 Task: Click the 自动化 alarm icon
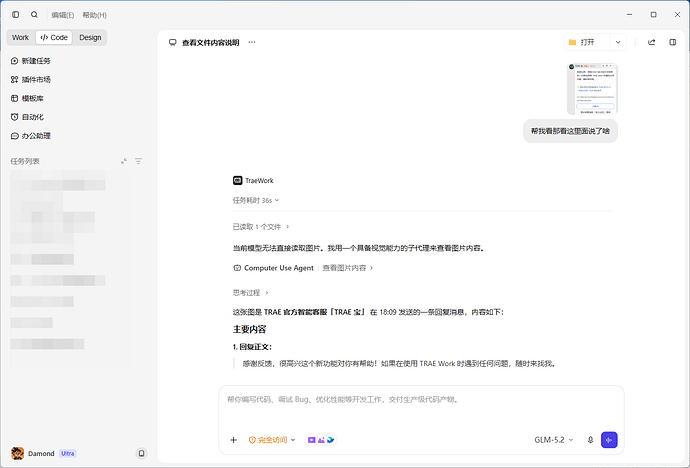pyautogui.click(x=15, y=117)
